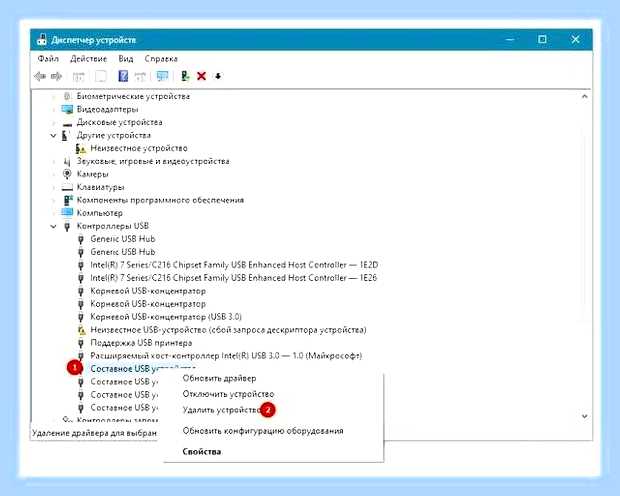Expand the Видеоадаптеры branch
Image resolution: width=620 pixels, height=496 pixels.
53,110
